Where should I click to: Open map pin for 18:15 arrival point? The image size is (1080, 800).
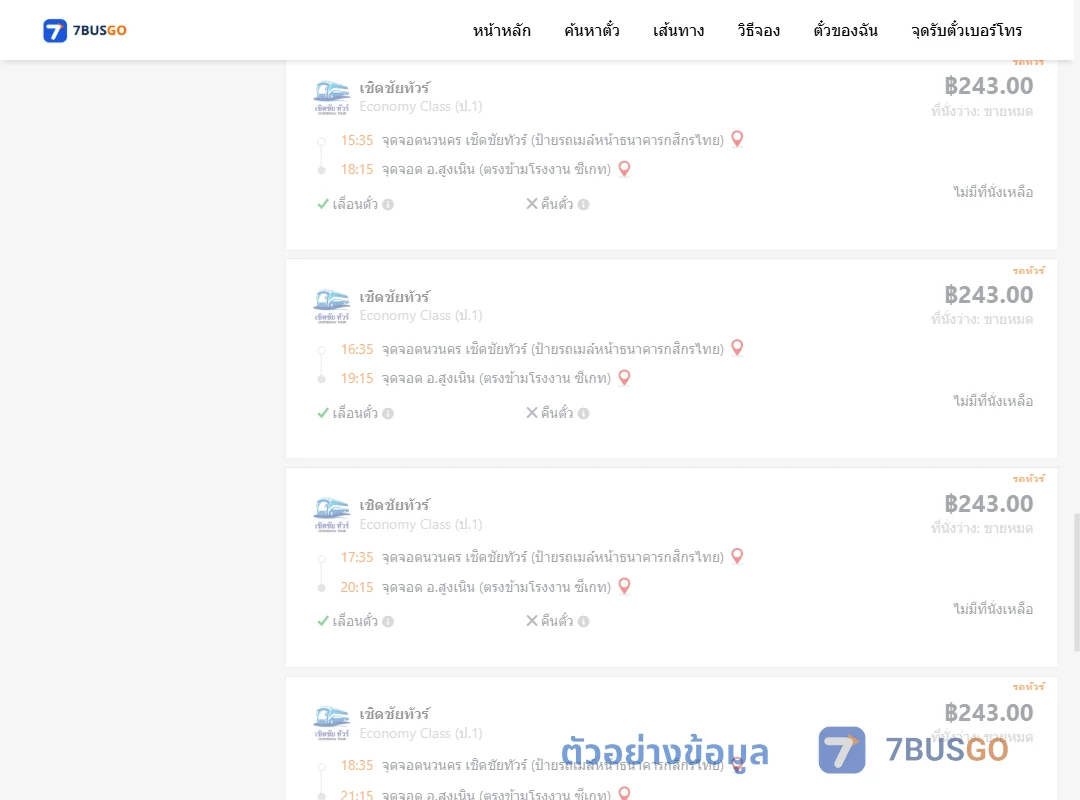point(624,169)
